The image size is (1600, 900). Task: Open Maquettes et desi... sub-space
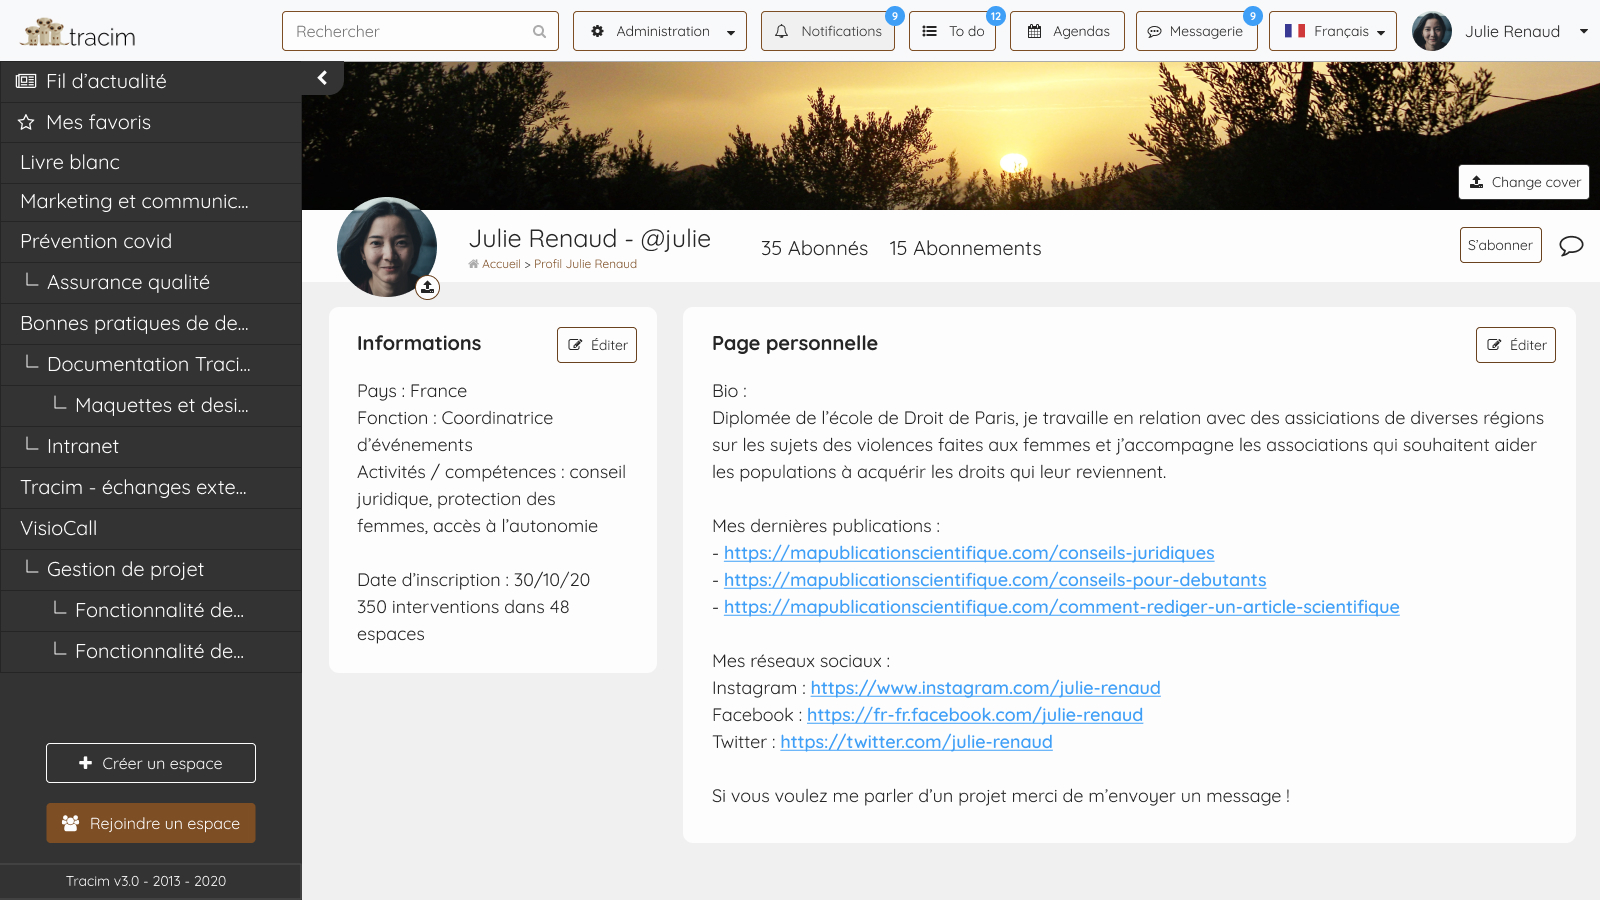coord(151,406)
